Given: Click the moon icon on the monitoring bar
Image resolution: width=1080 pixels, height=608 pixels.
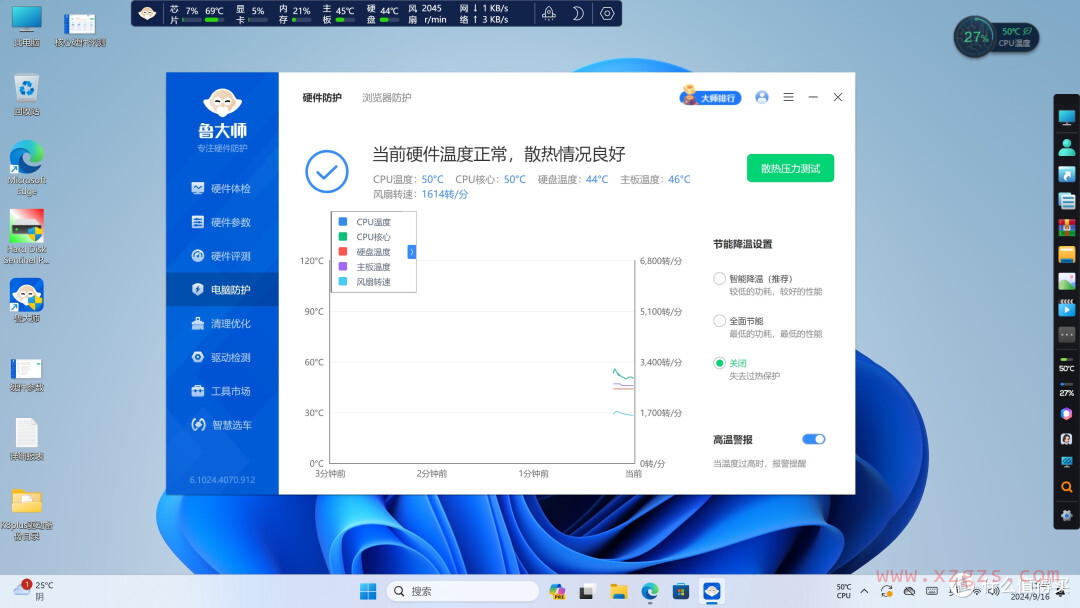Looking at the screenshot, I should coord(578,13).
